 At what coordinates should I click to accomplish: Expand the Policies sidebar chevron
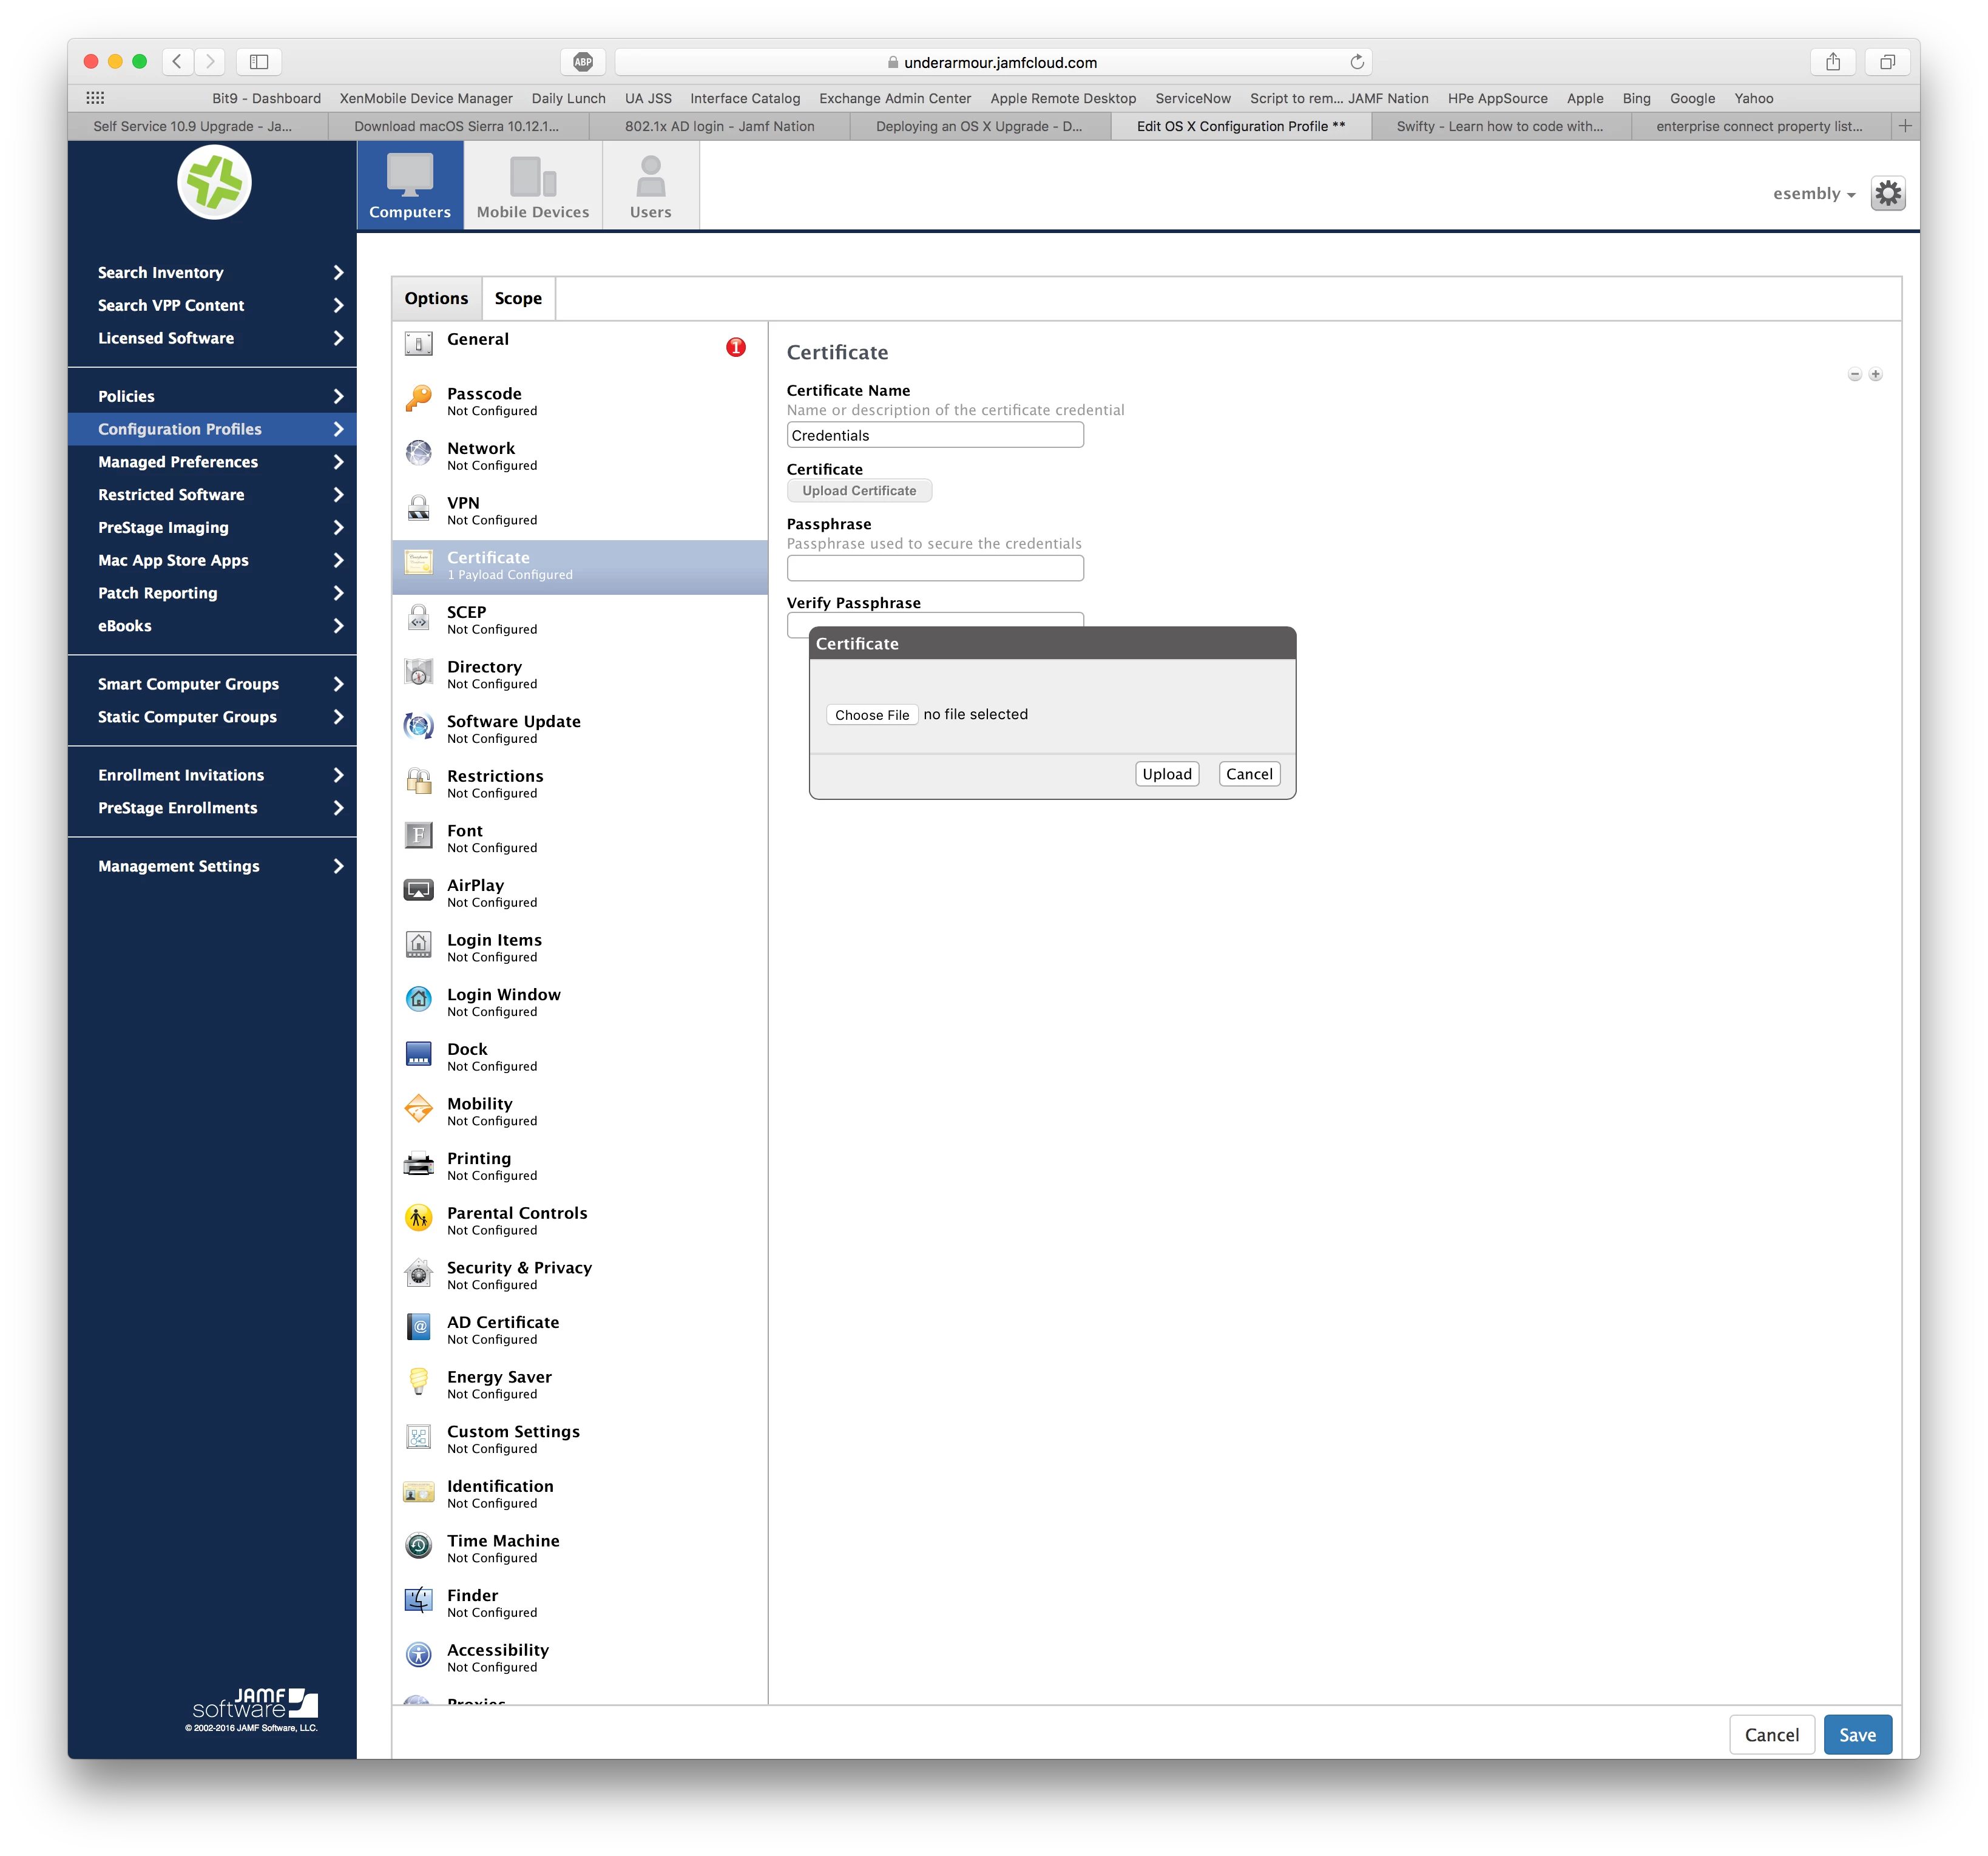[338, 396]
